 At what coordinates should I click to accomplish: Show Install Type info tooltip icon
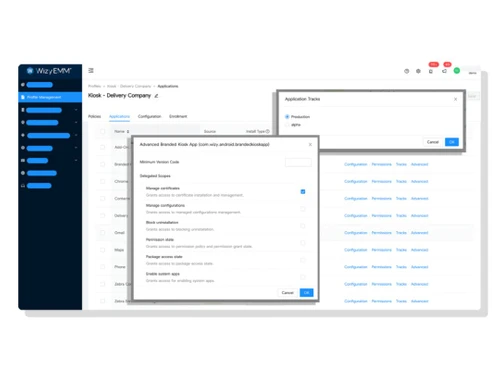pyautogui.click(x=267, y=131)
